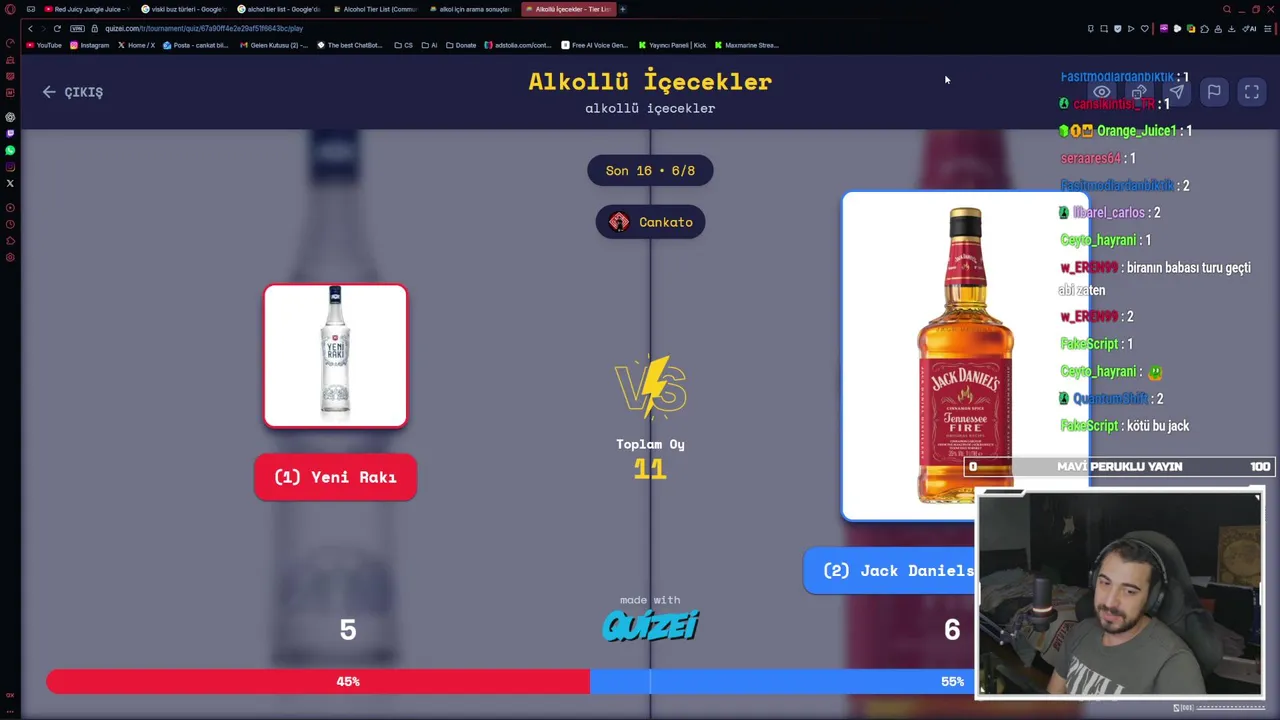Viewport: 1280px width, 720px height.
Task: Click the browser search magnifier icon
Action: [x=1227, y=9]
